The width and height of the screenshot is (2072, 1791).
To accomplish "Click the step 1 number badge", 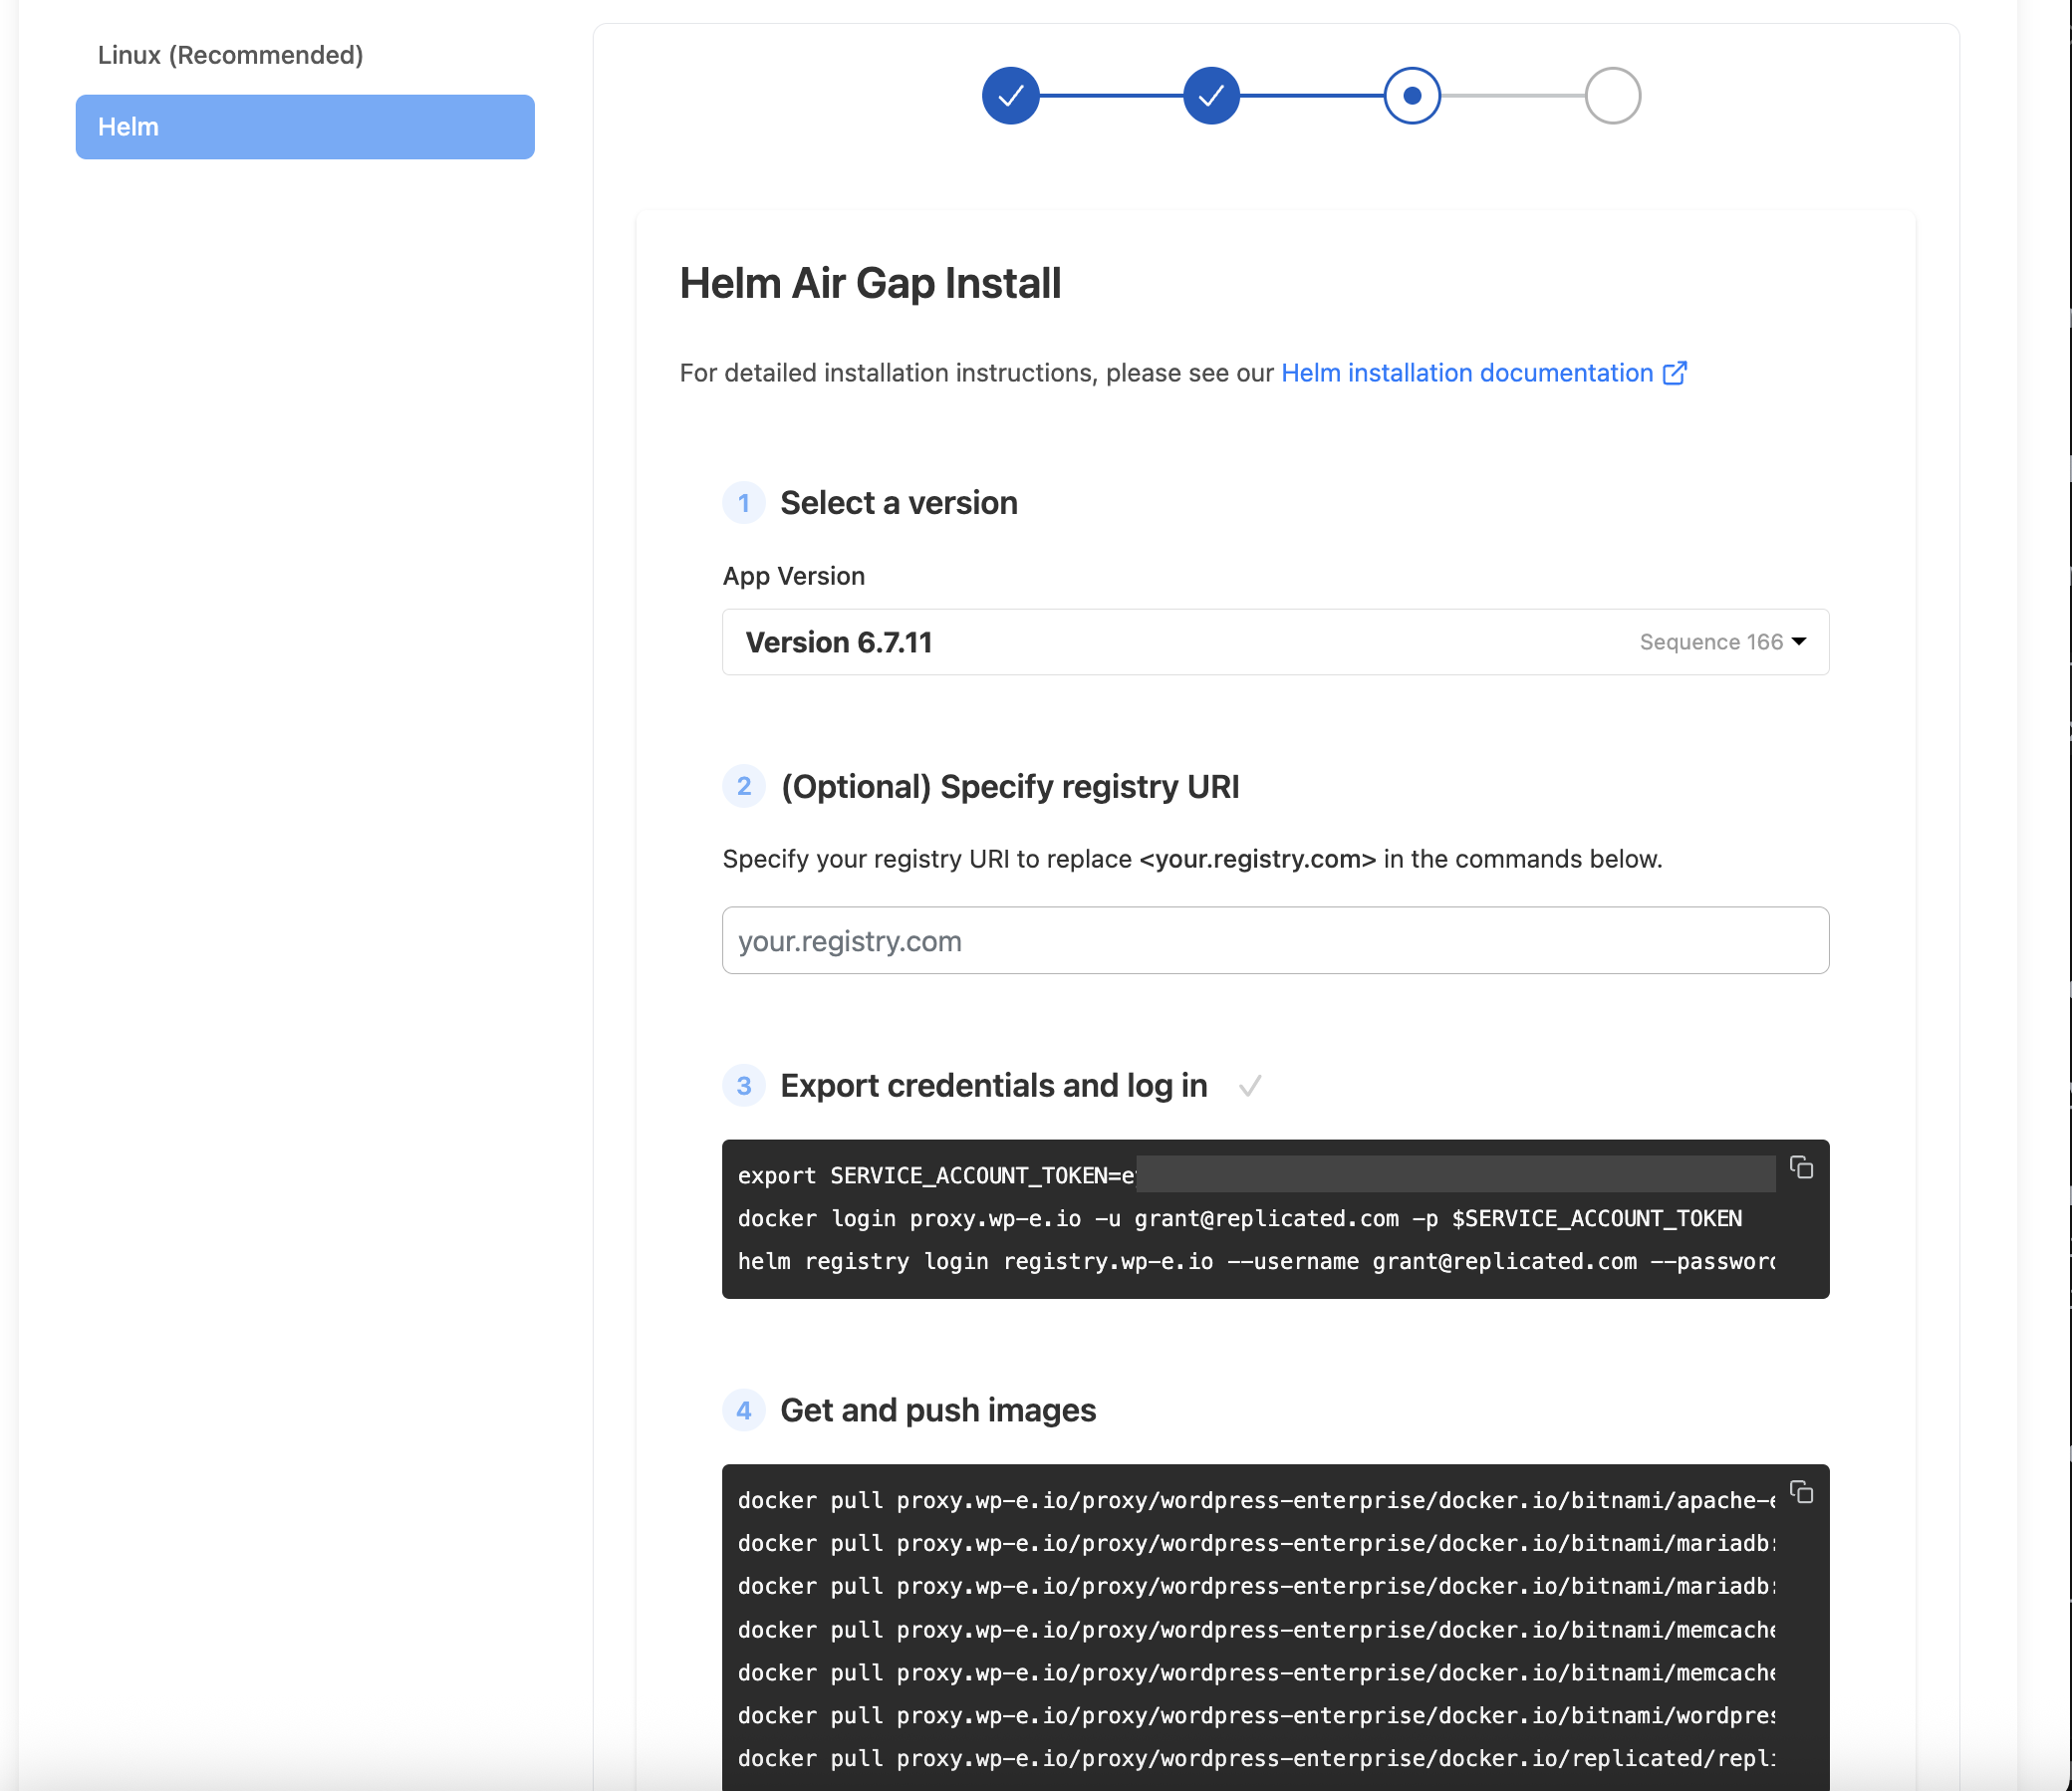I will pyautogui.click(x=743, y=503).
